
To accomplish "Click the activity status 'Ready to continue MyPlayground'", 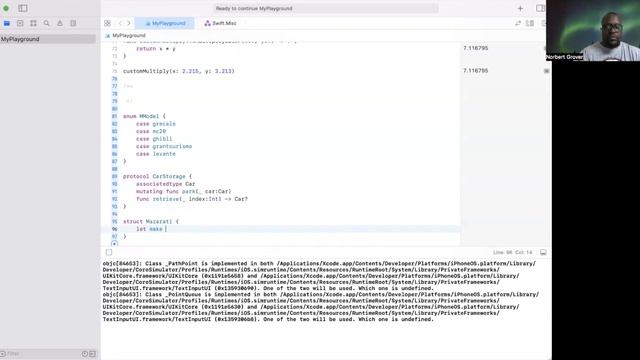I will 325,8.
